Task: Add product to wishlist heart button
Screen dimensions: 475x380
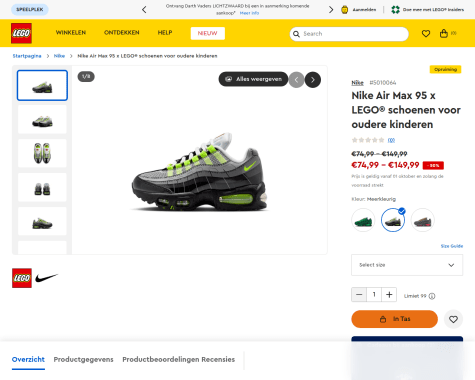Action: click(453, 319)
